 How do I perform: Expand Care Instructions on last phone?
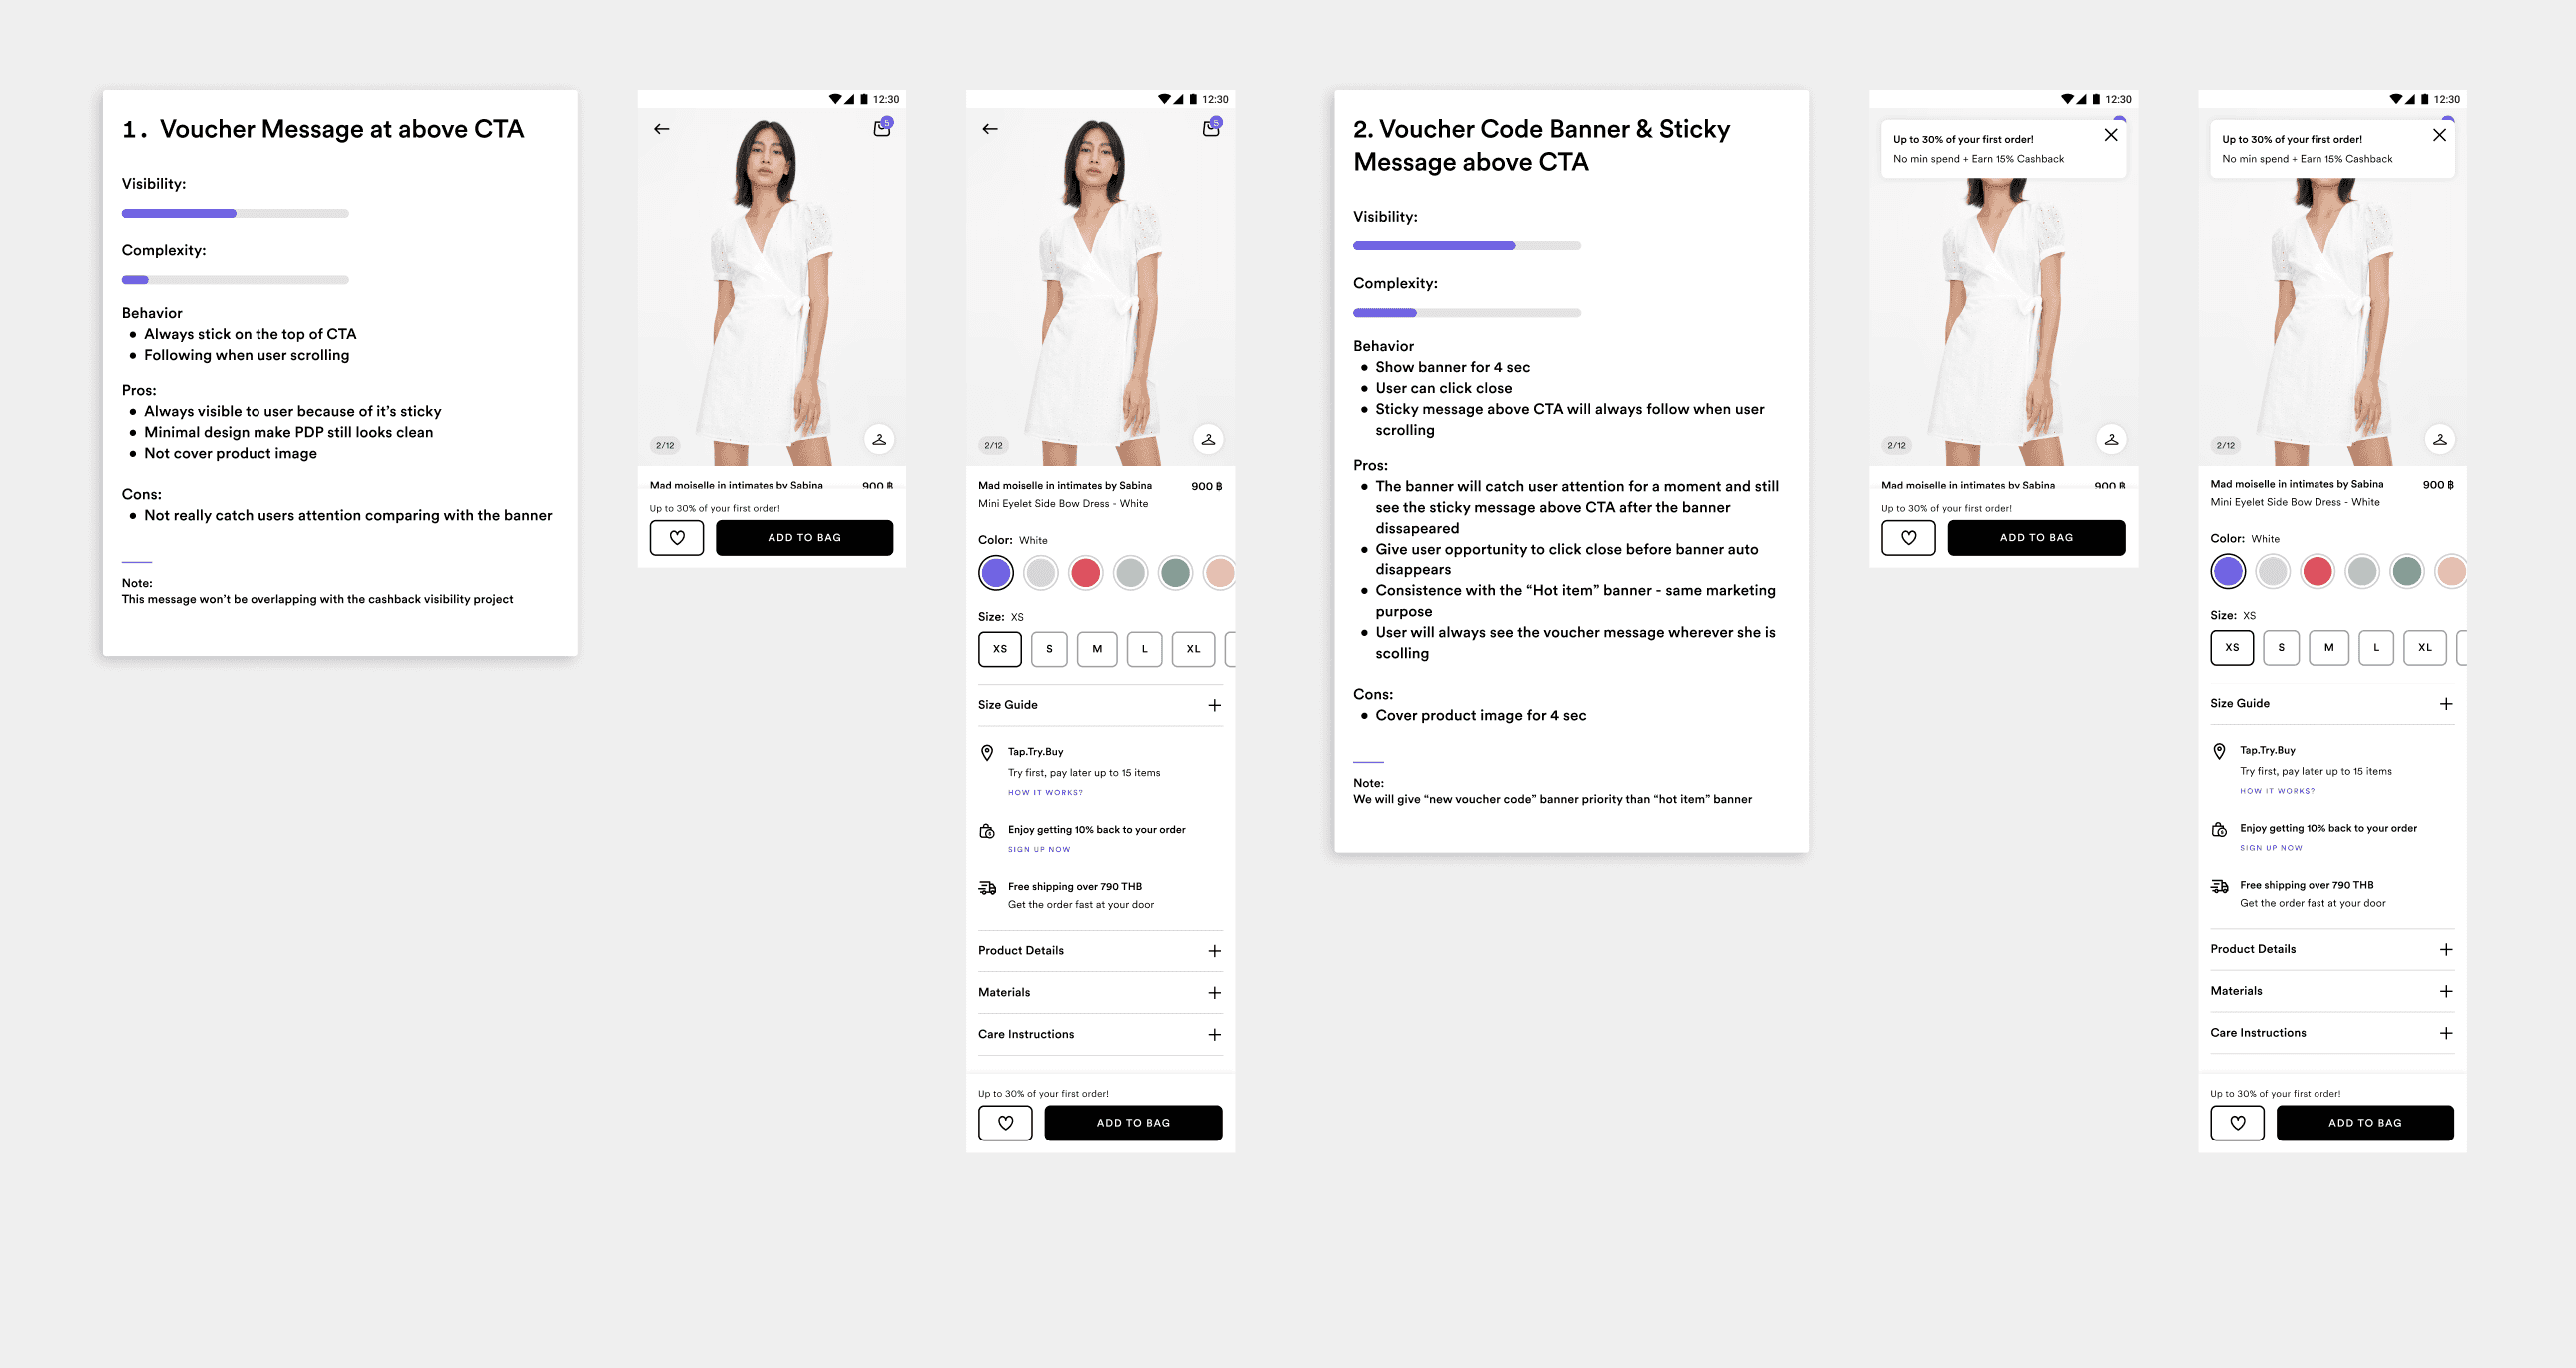[2332, 1032]
